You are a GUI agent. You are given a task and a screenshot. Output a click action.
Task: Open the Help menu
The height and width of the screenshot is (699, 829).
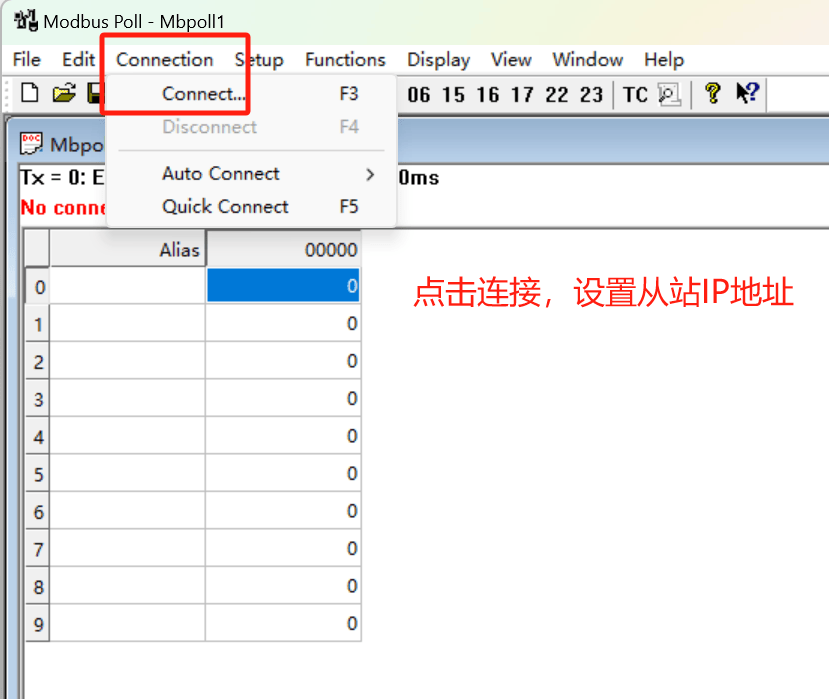pos(664,60)
